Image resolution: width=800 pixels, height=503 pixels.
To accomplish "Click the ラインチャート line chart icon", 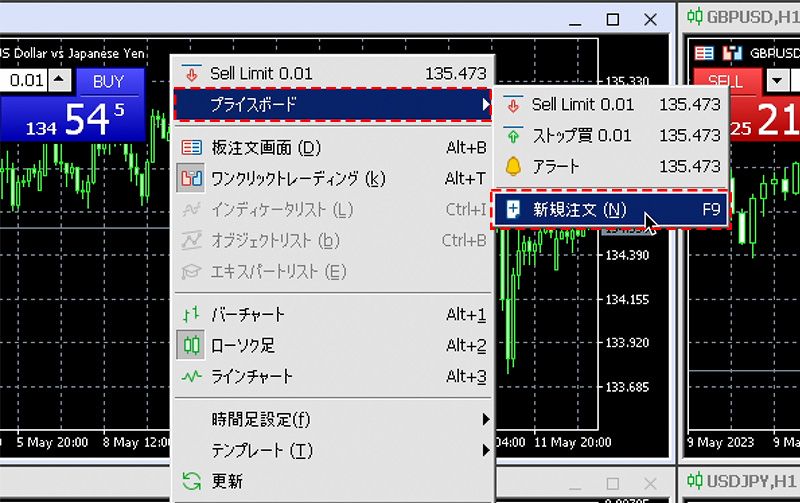I will tap(191, 376).
